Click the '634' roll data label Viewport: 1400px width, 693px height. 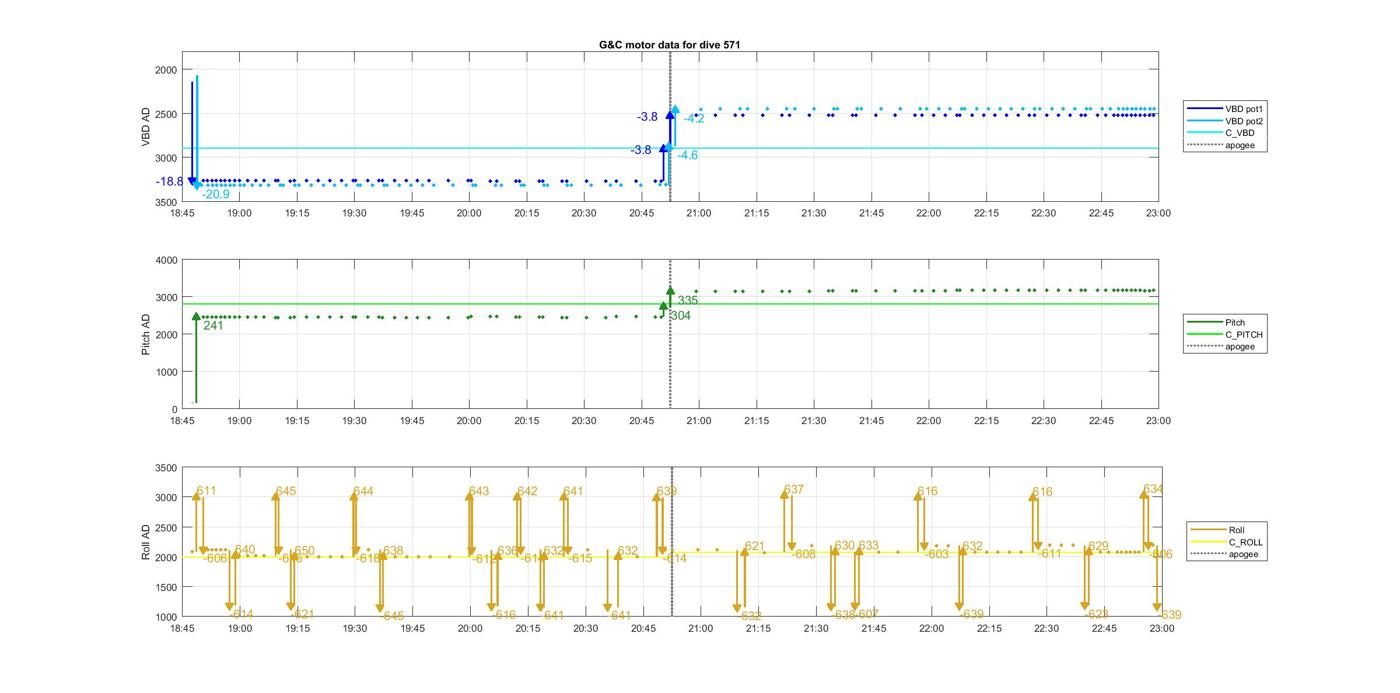coord(1153,489)
